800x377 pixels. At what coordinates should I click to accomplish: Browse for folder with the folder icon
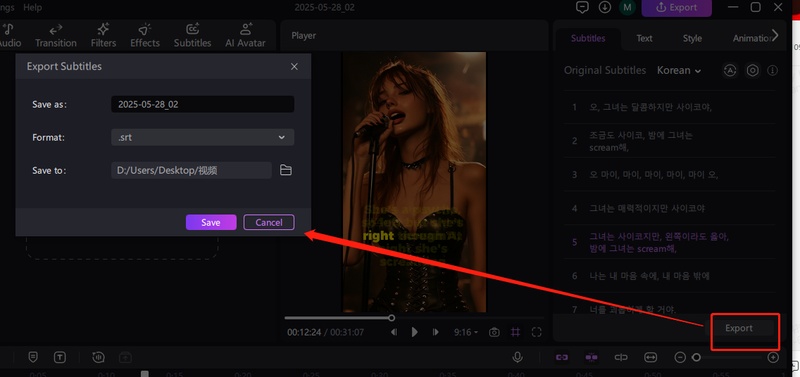tap(286, 170)
